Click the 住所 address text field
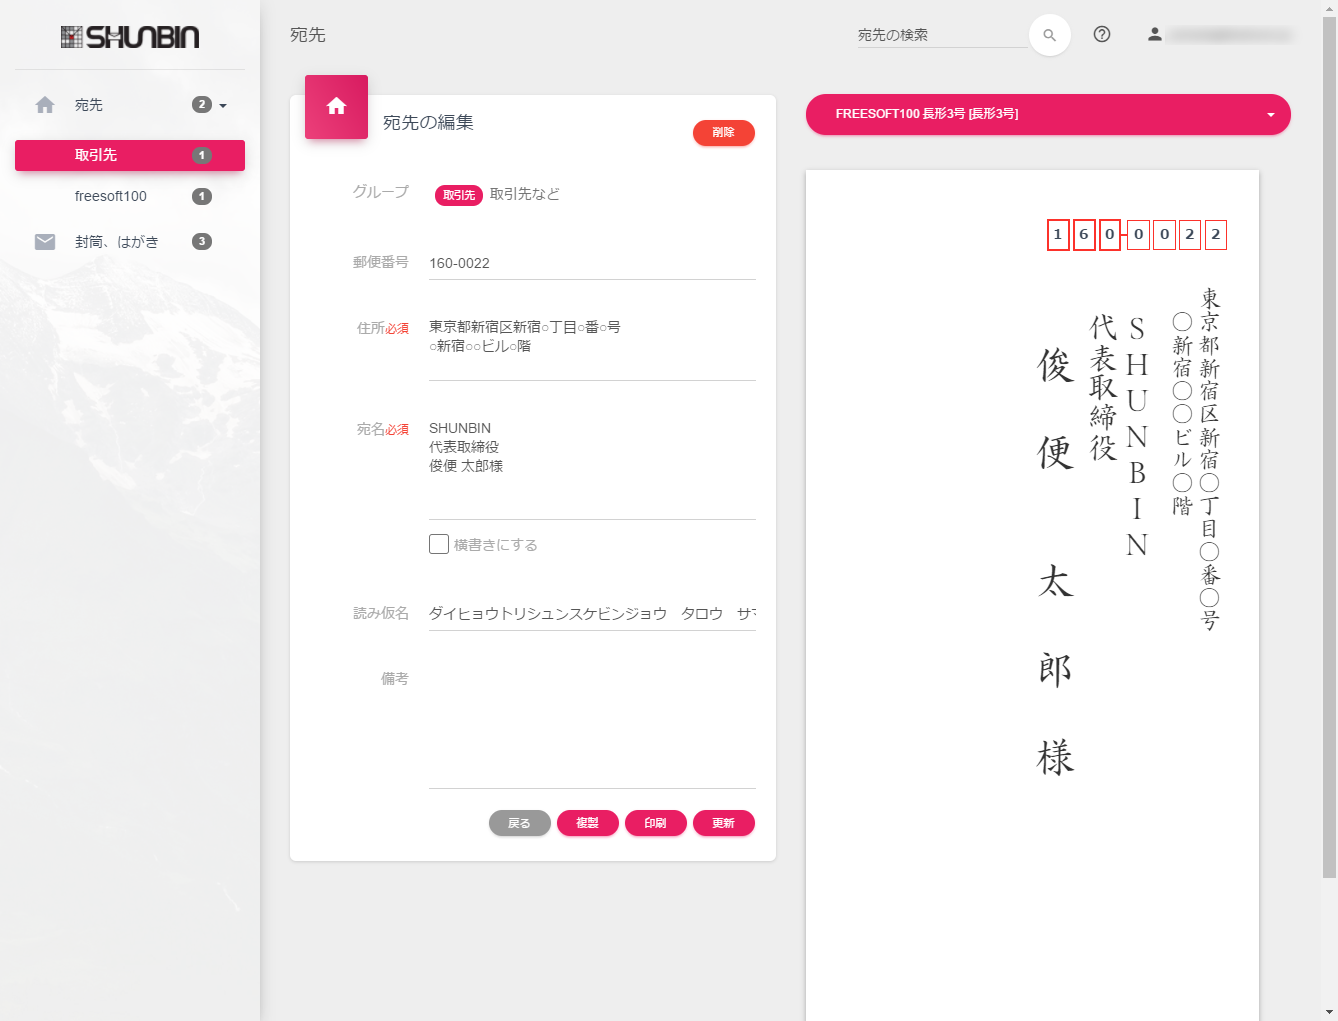The width and height of the screenshot is (1338, 1021). tap(592, 346)
